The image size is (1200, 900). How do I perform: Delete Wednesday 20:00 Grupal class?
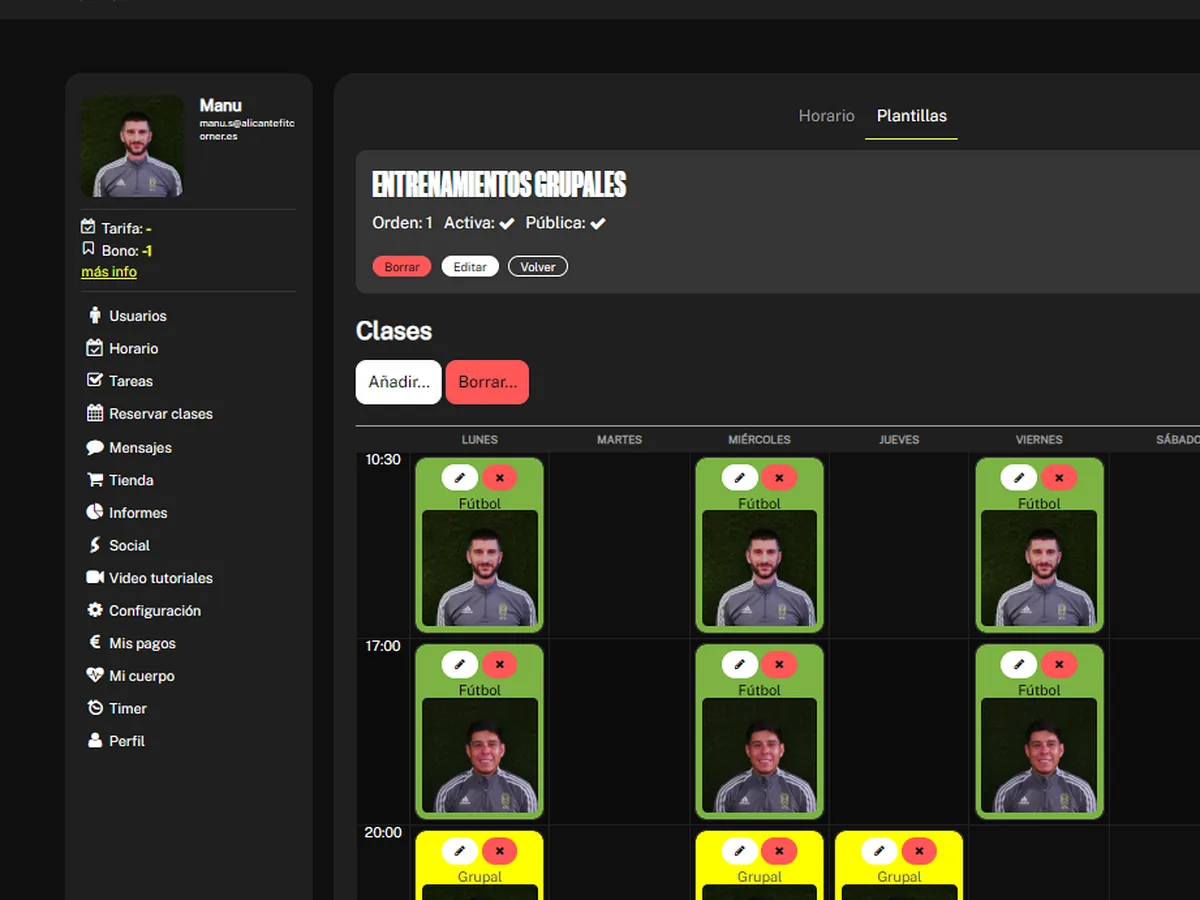[779, 851]
